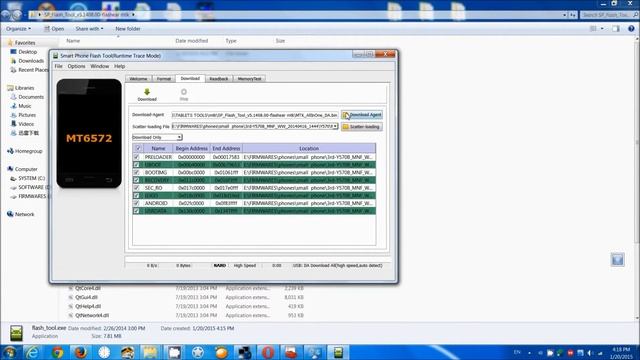Viewport: 640px width, 360px height.
Task: Uncheck the LOGO partition checkbox
Action: coord(136,196)
